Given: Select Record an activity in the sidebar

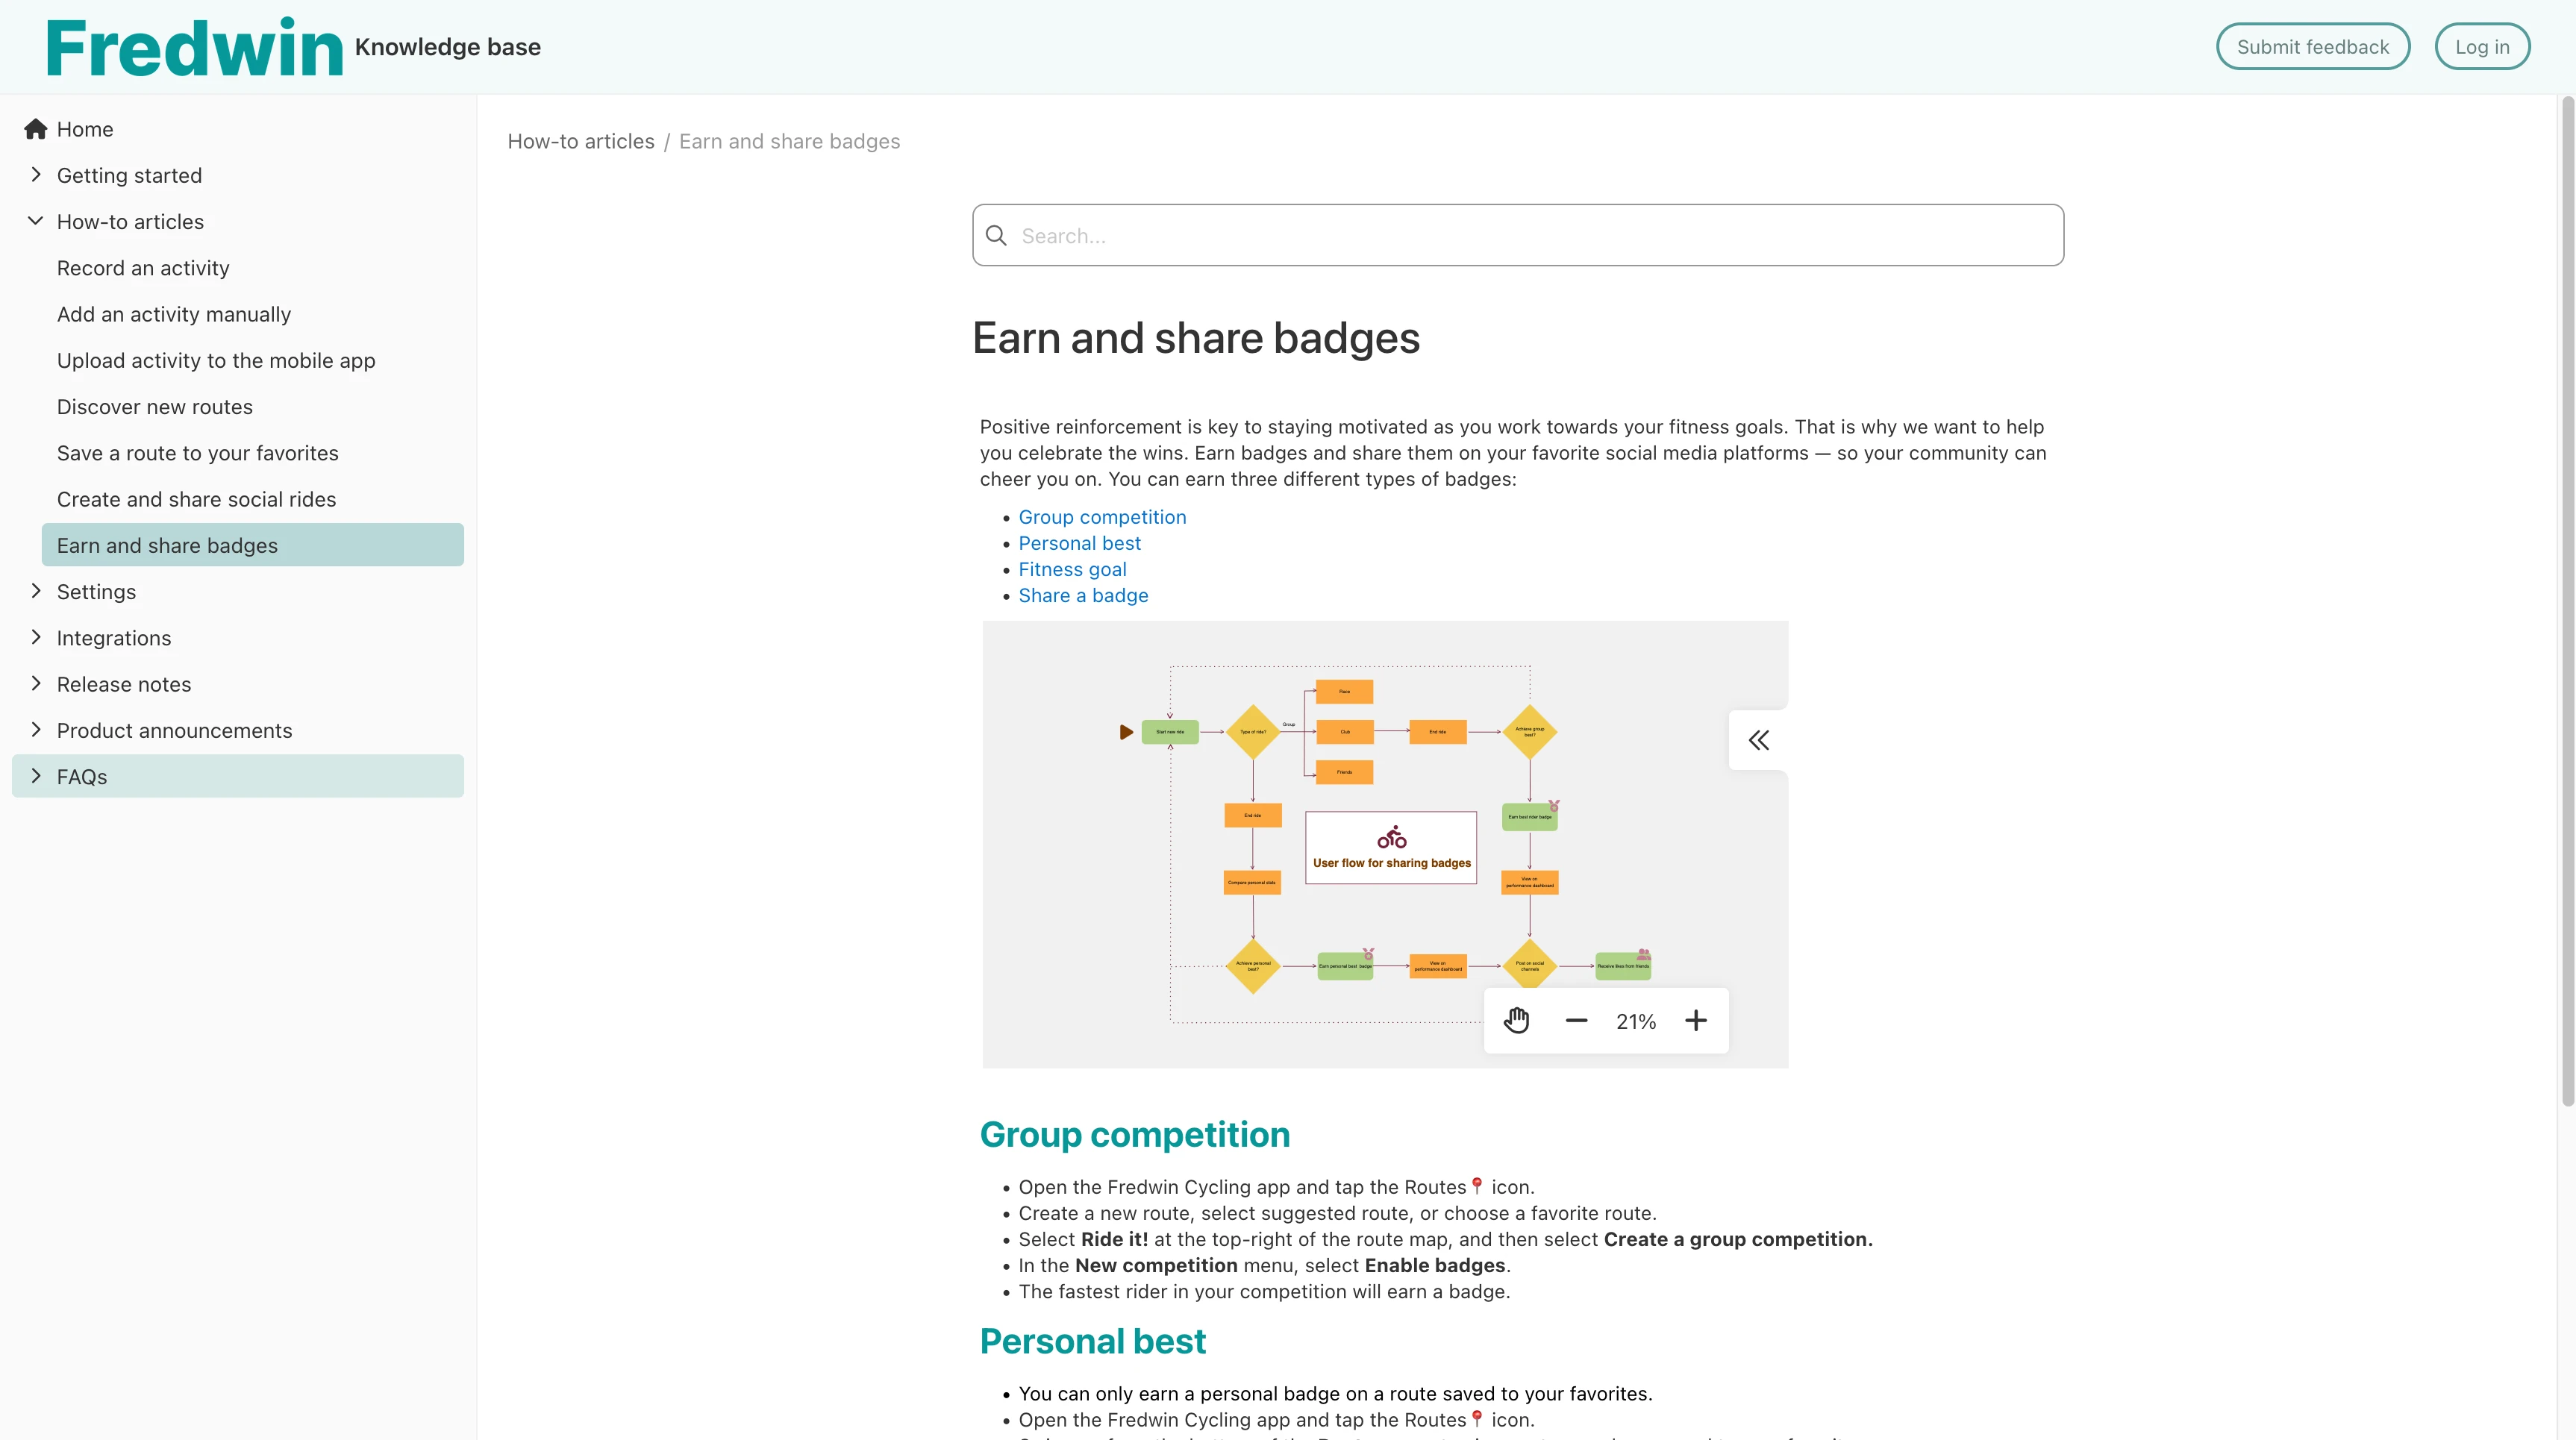Looking at the screenshot, I should [143, 267].
